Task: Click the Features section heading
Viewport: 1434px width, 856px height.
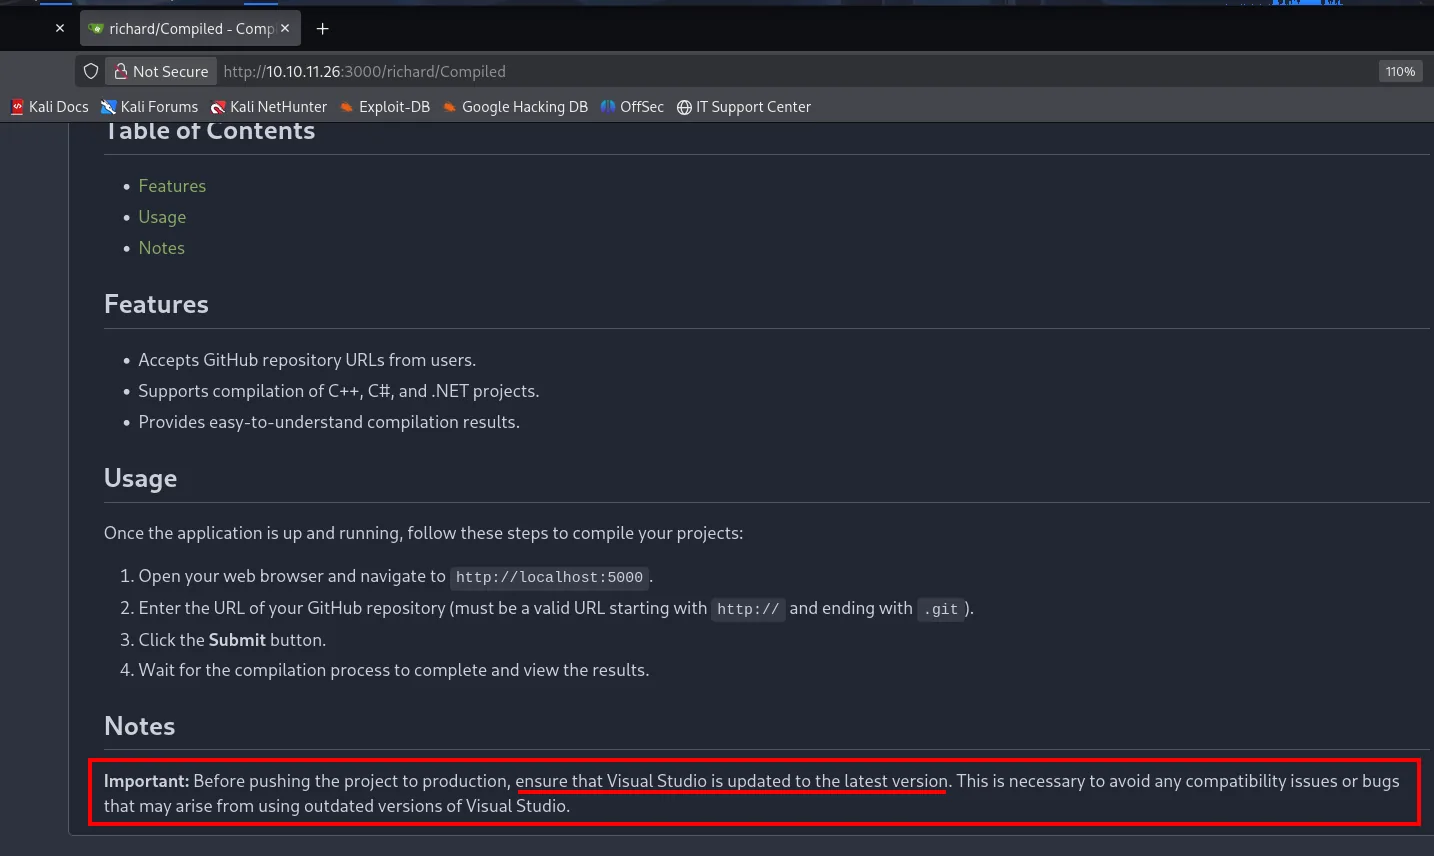Action: [x=156, y=304]
